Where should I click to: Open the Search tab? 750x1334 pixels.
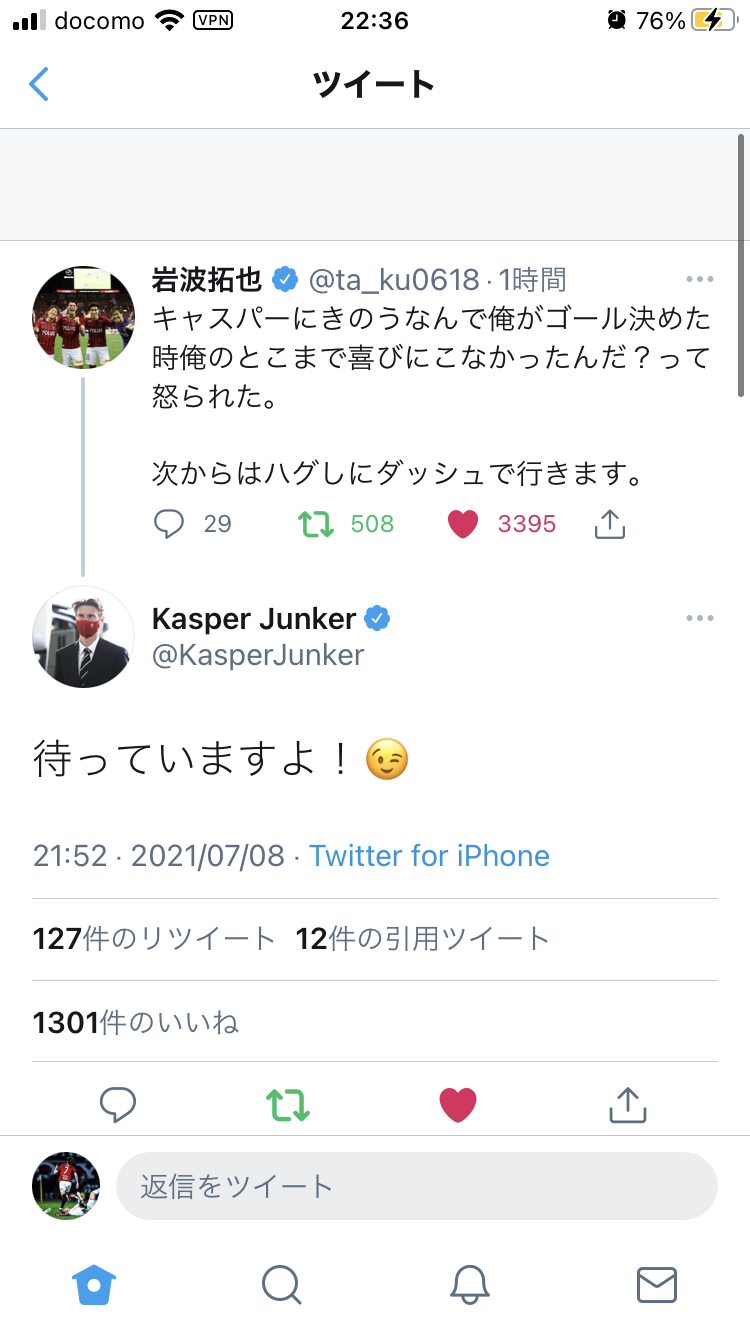[x=281, y=1284]
